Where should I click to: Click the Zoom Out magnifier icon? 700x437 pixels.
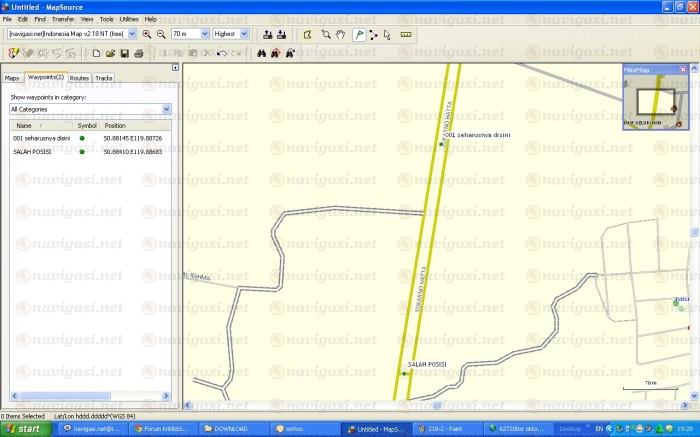click(x=160, y=33)
